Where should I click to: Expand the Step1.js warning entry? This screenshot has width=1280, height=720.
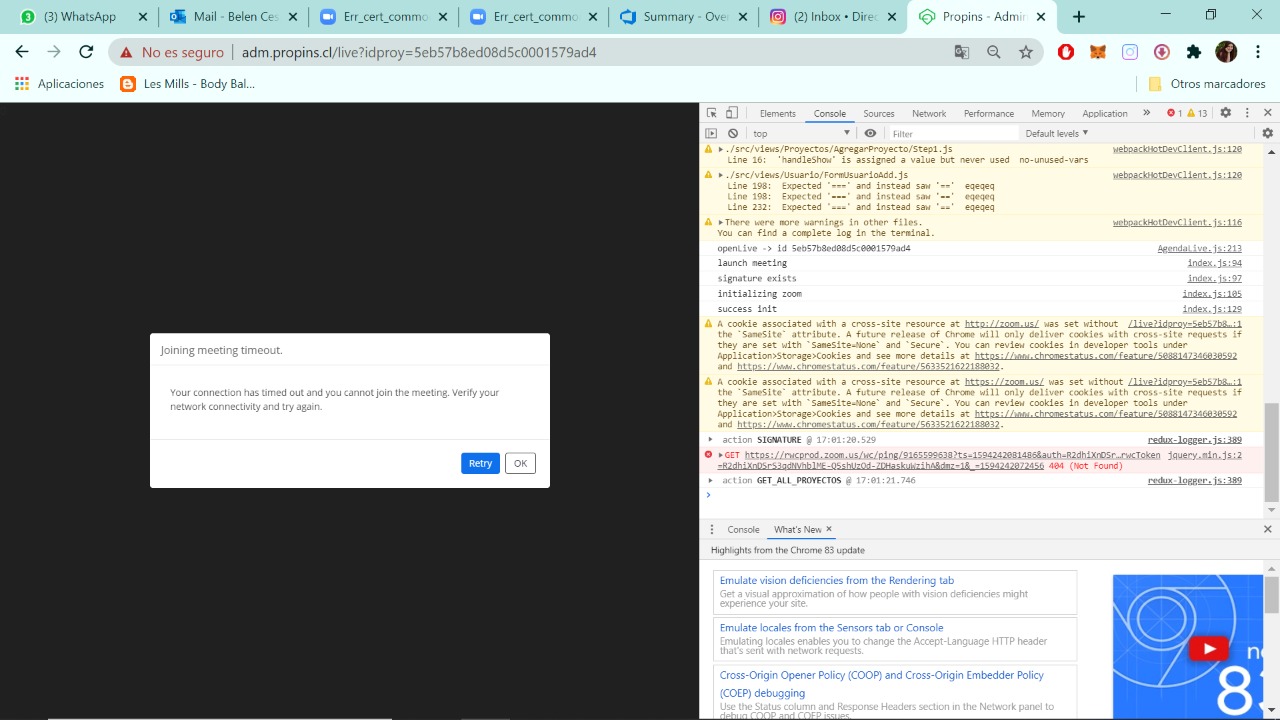(721, 149)
